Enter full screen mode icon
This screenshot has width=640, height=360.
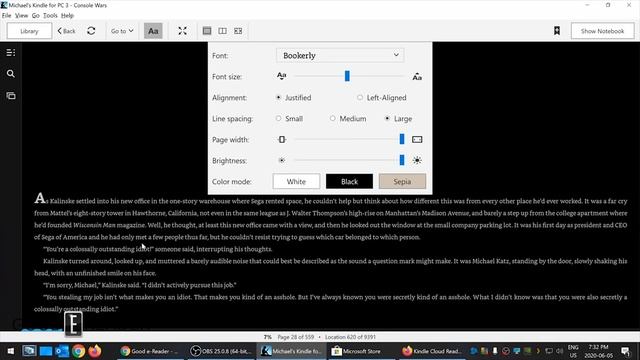click(182, 31)
